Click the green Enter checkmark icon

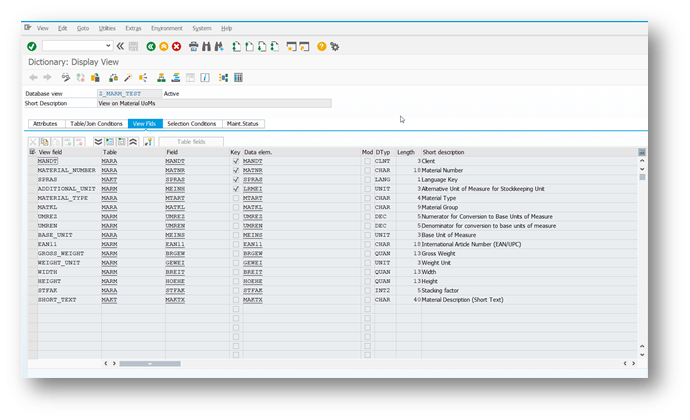pyautogui.click(x=32, y=46)
